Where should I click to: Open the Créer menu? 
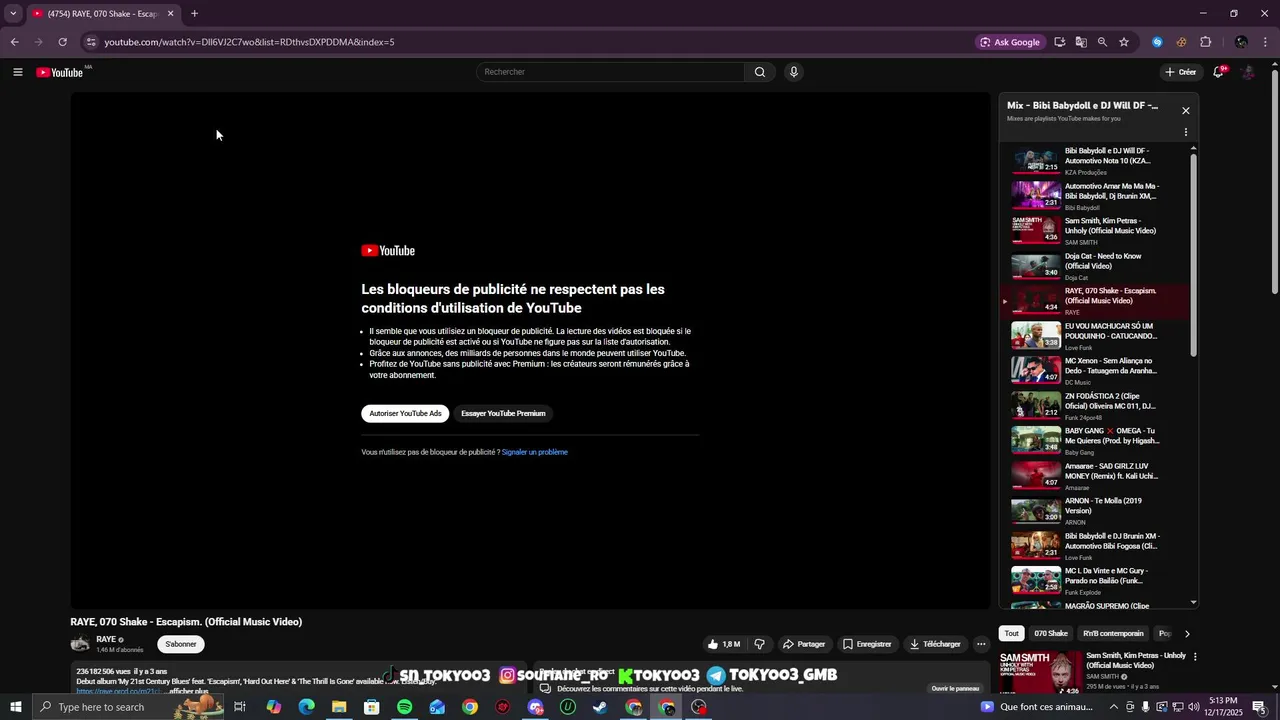click(1181, 72)
